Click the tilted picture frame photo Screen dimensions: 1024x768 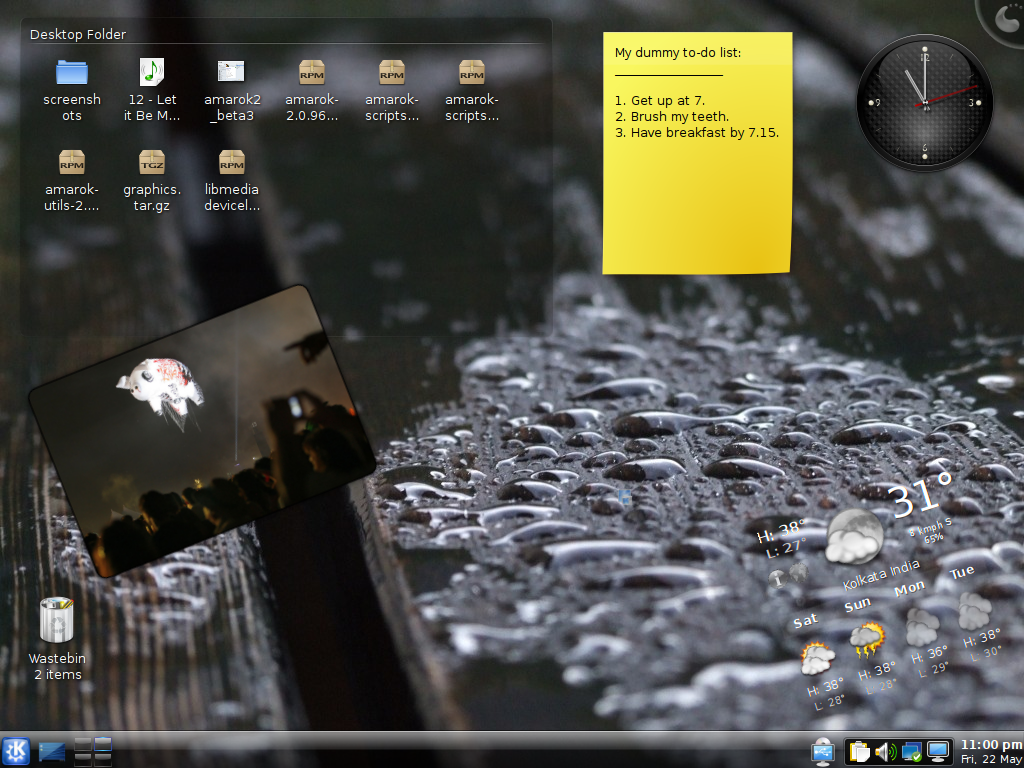click(201, 431)
